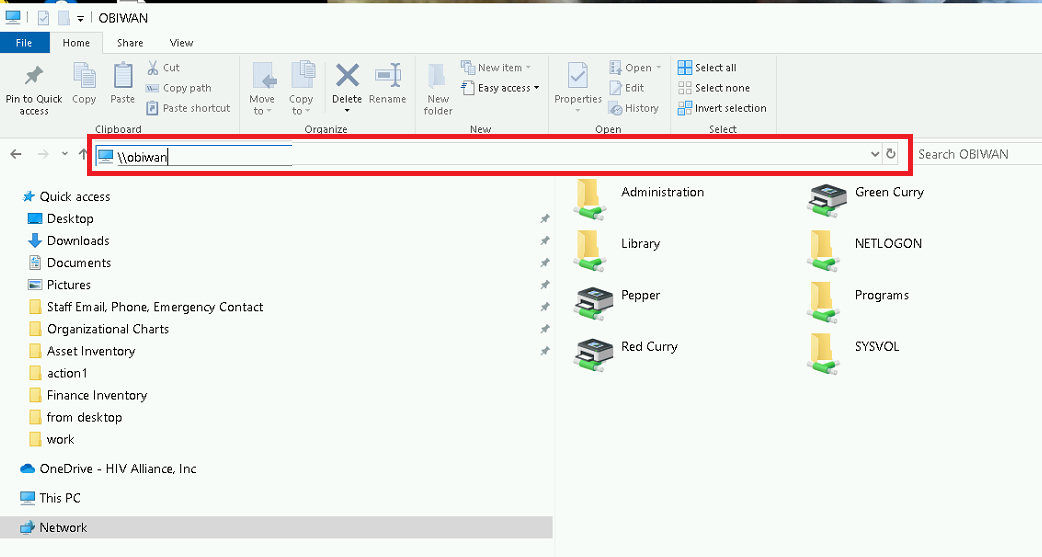Open Asset Inventory folder
Image resolution: width=1042 pixels, height=557 pixels.
pyautogui.click(x=83, y=350)
